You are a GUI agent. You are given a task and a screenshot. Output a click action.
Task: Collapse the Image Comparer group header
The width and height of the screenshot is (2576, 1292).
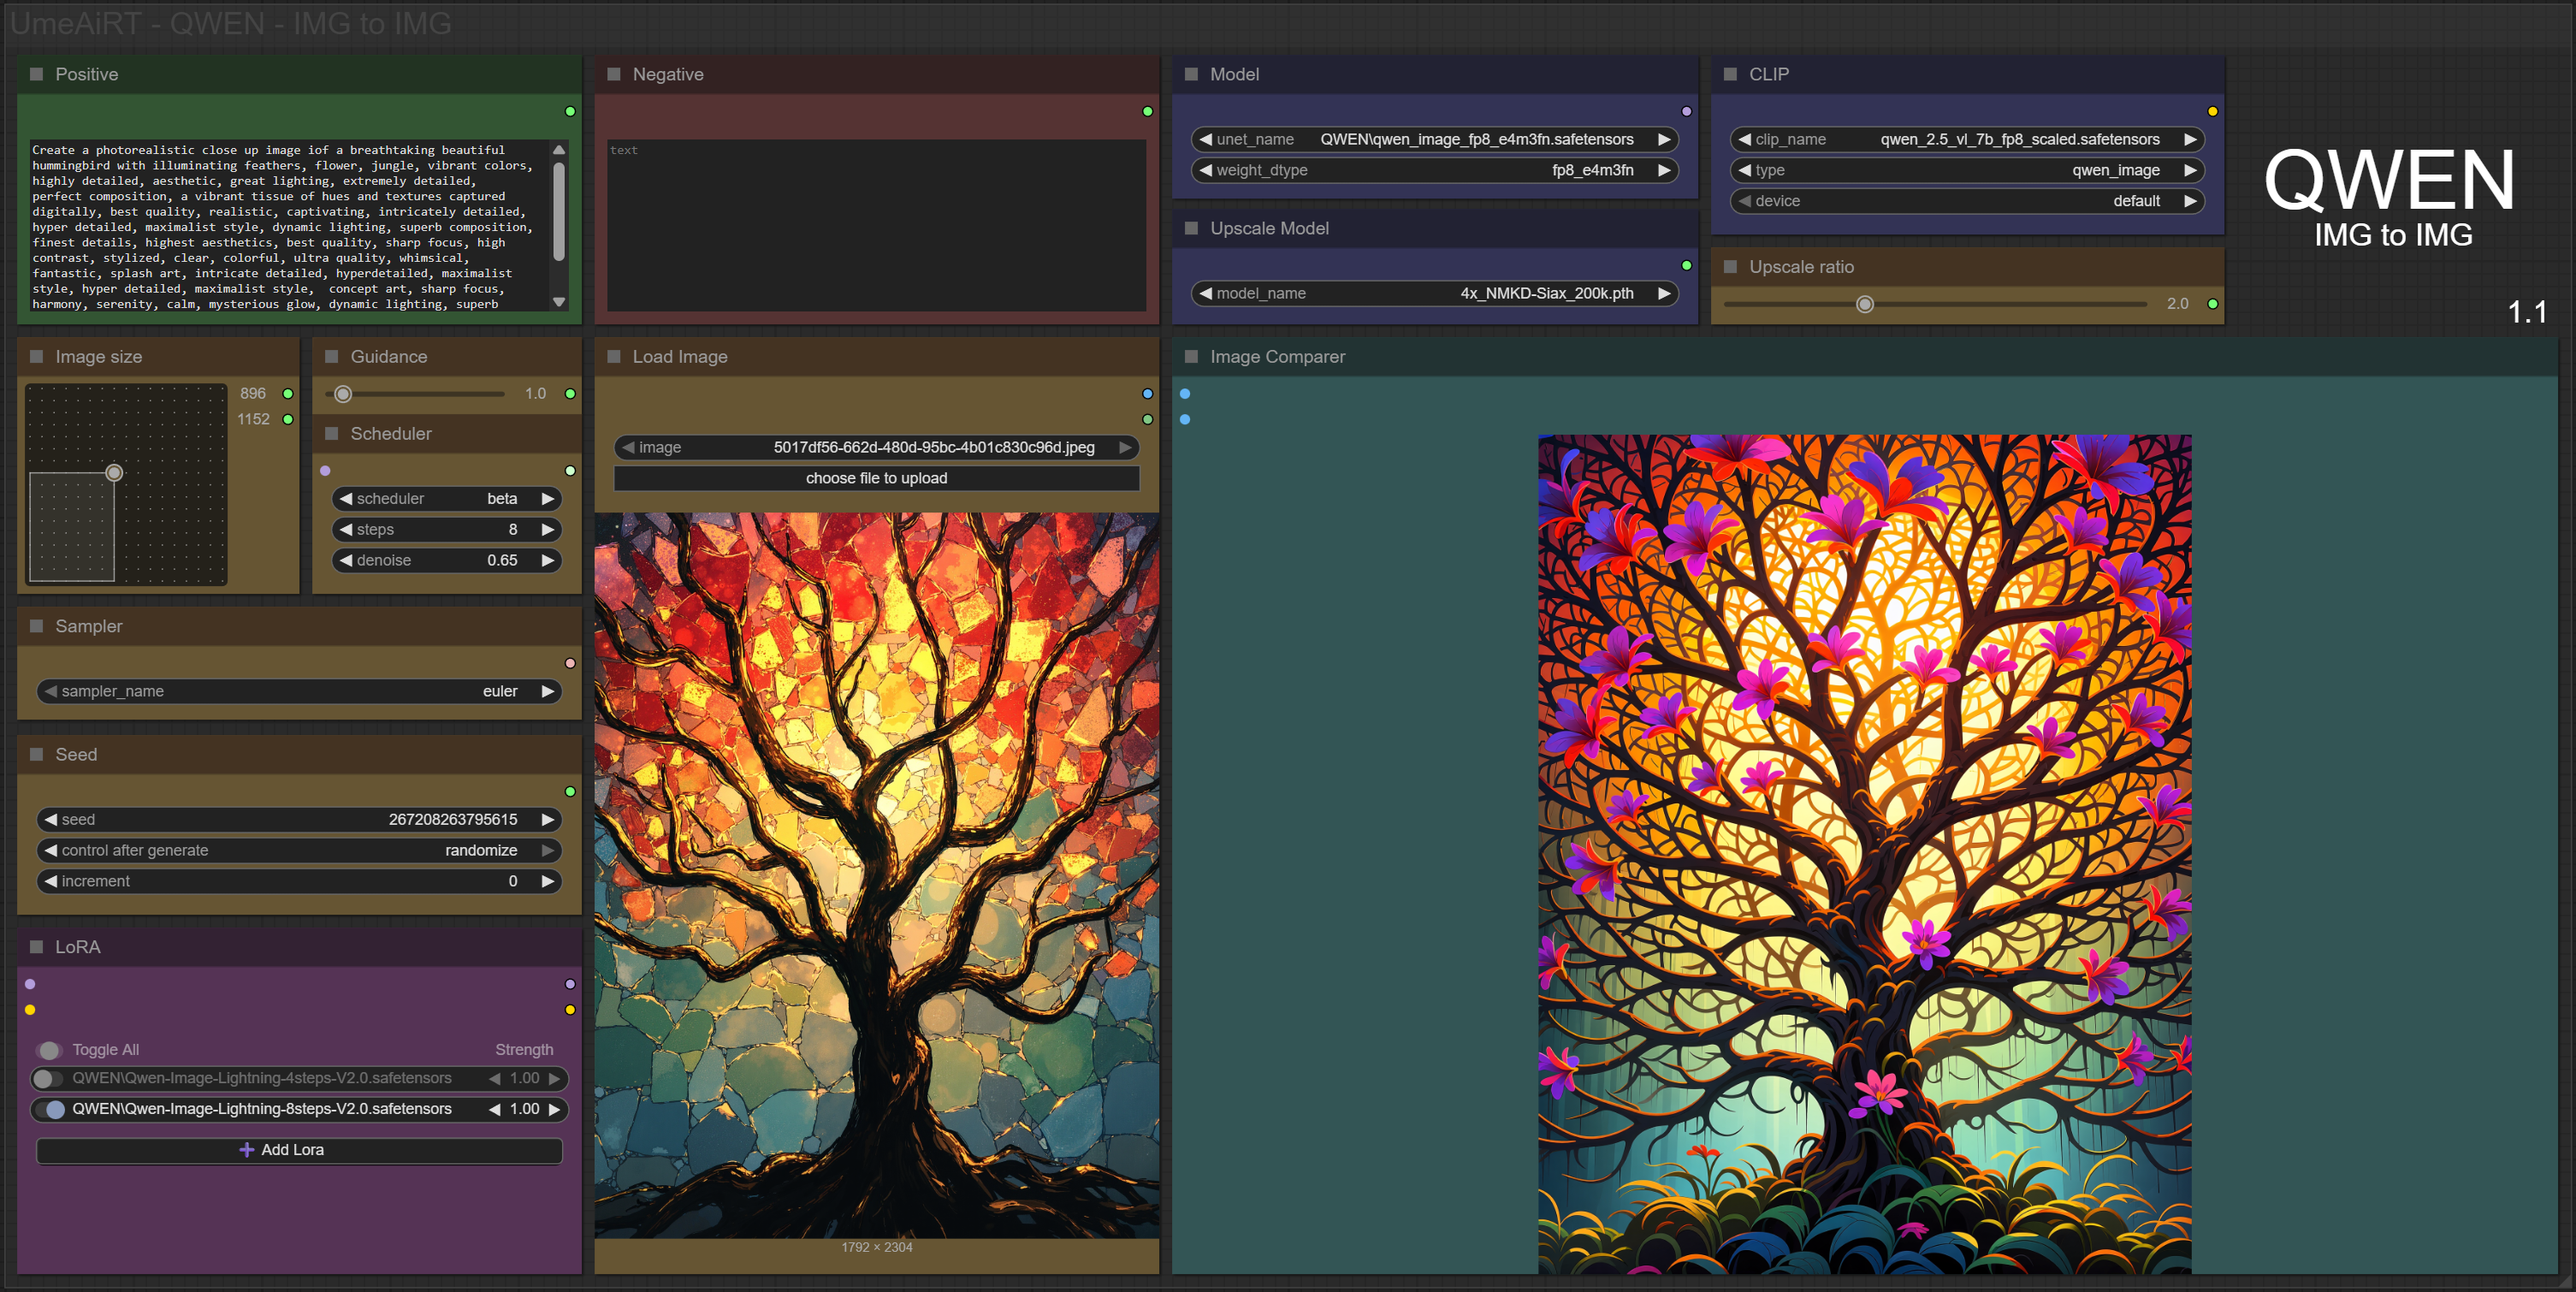click(x=1191, y=357)
